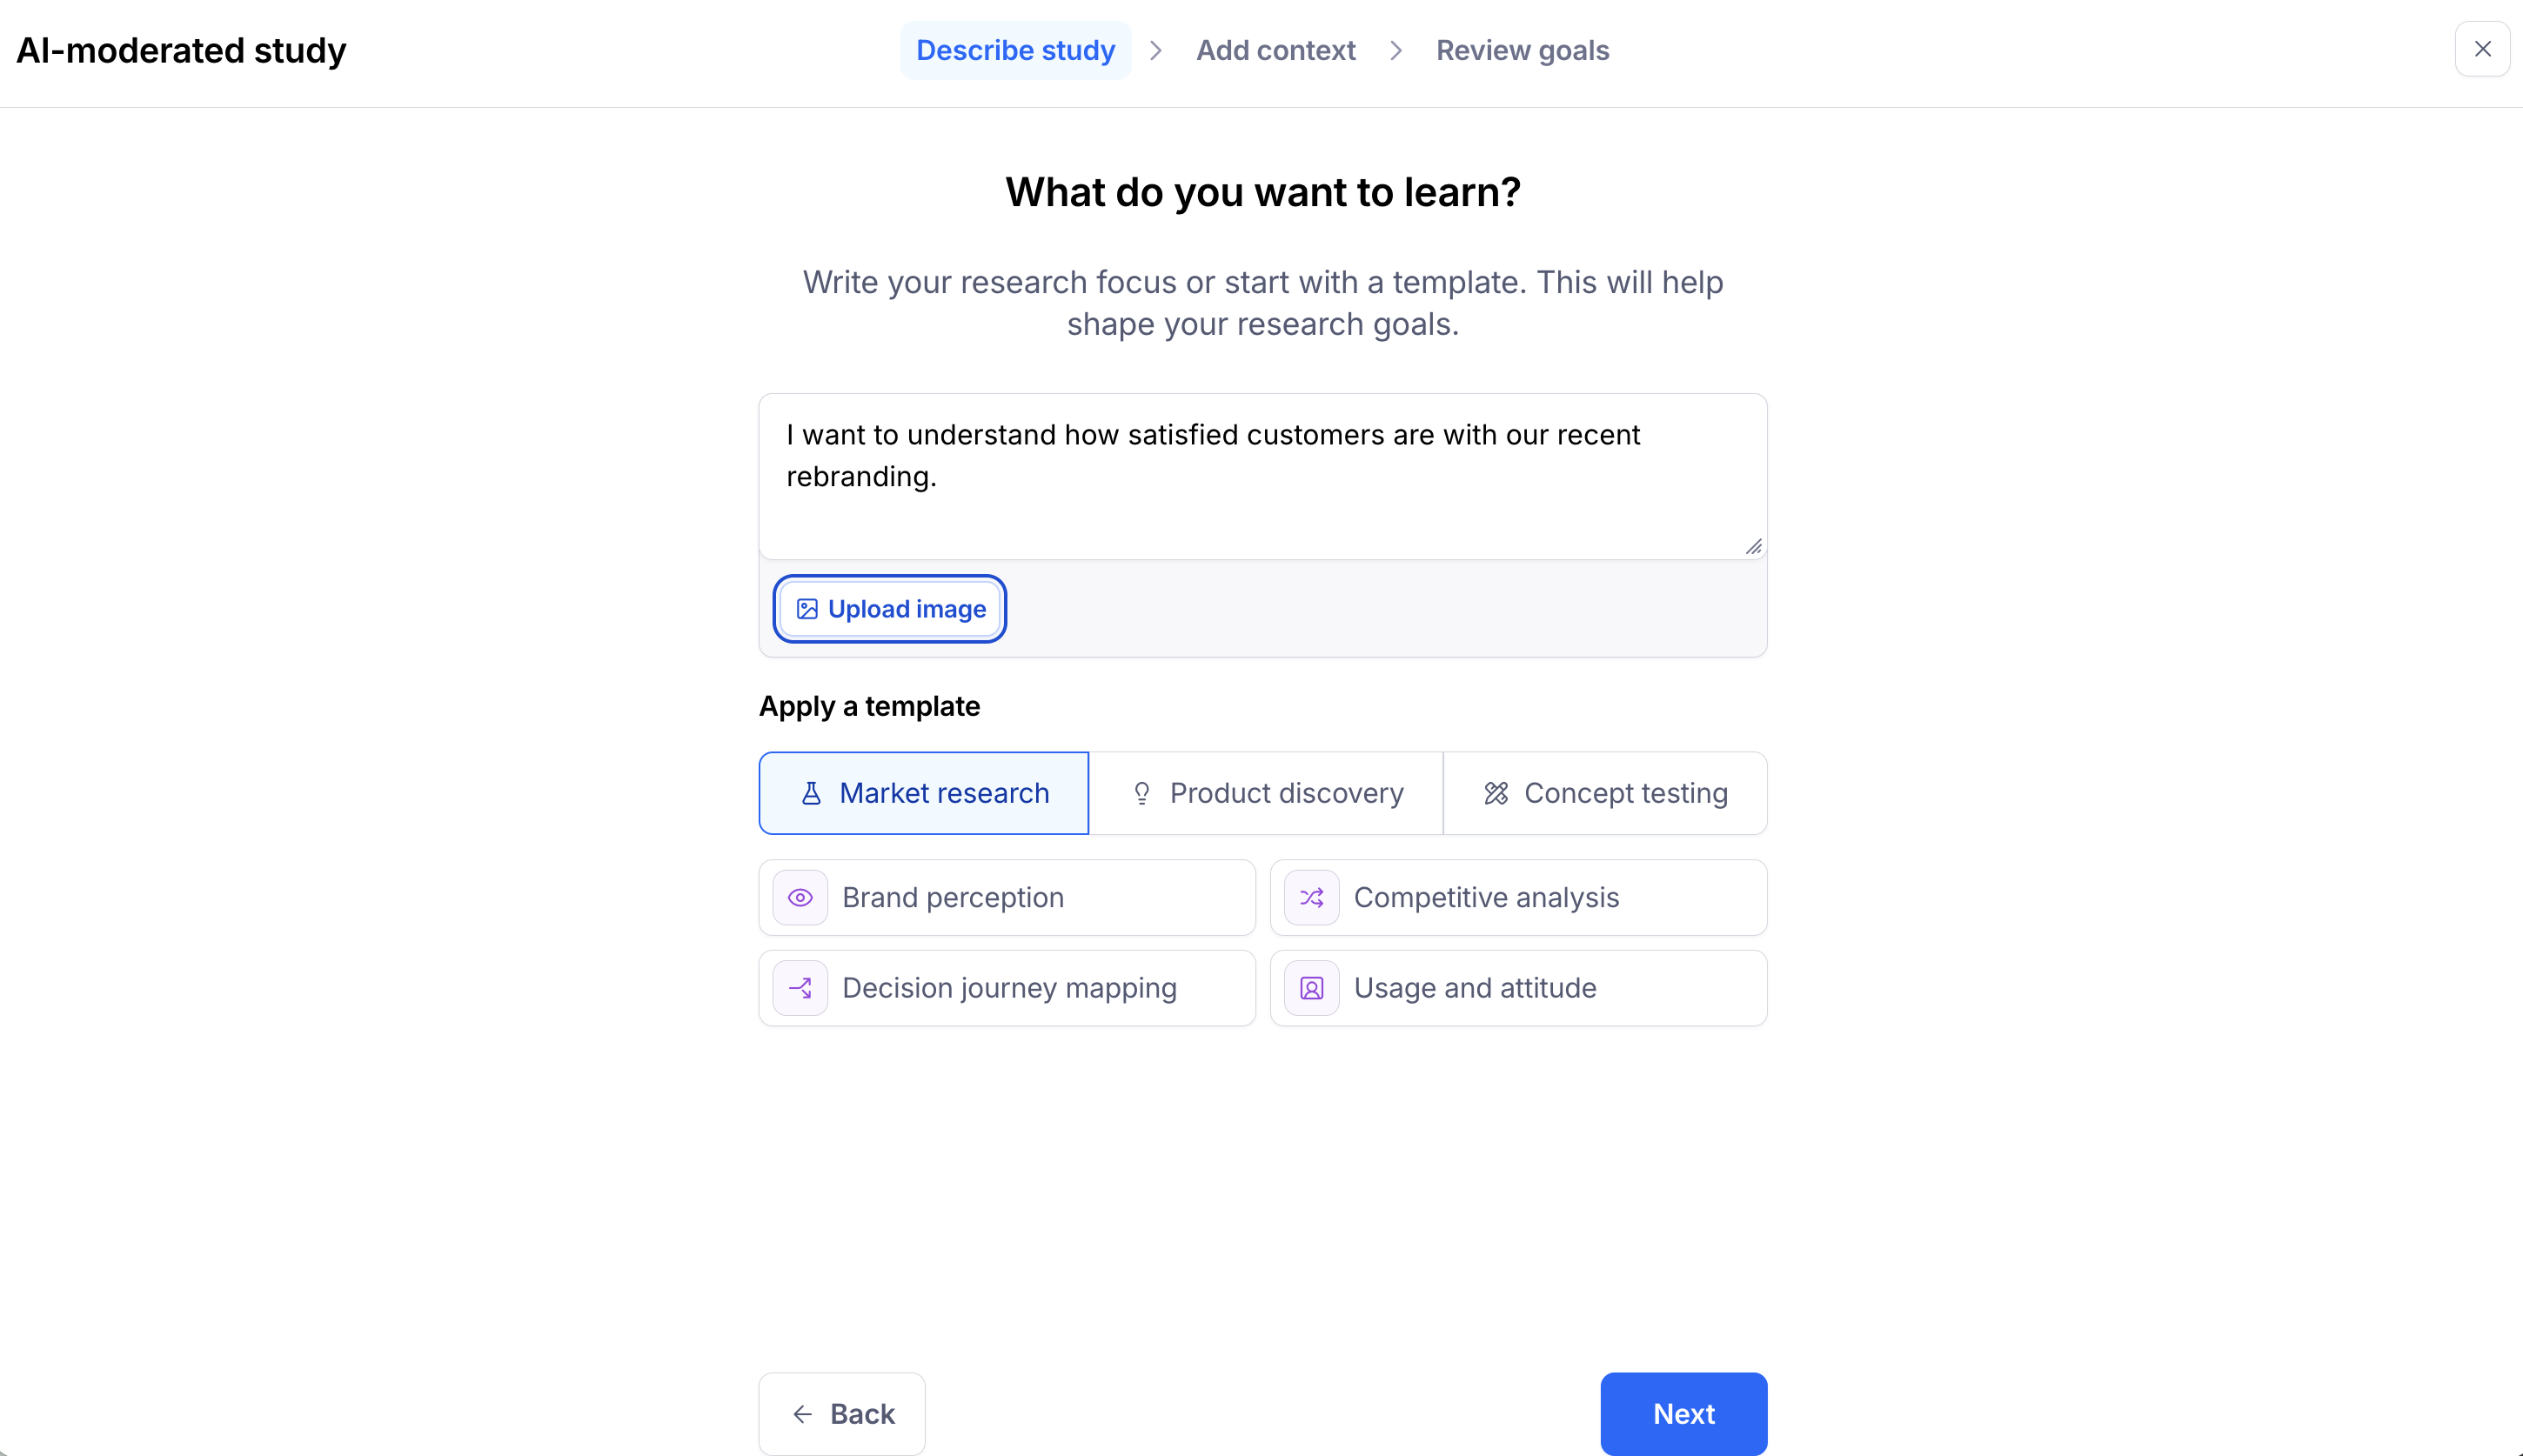Select the Market research template tab
This screenshot has height=1456, width=2523.
(x=924, y=793)
